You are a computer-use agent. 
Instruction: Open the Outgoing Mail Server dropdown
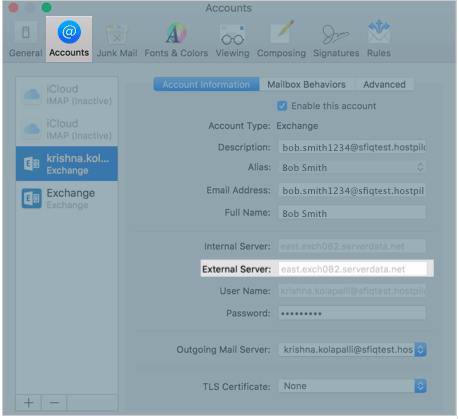pos(352,350)
